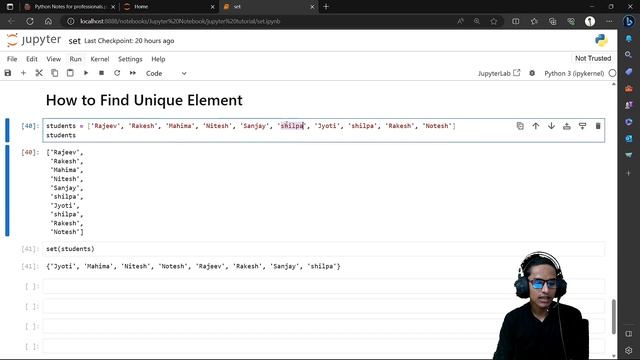Insert a new cell with the plus icon
640x360 pixels.
click(23, 73)
